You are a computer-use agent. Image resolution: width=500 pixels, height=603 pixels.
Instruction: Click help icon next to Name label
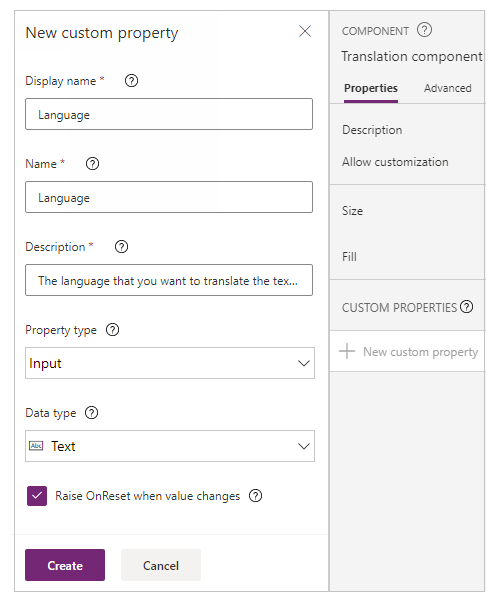[x=92, y=164]
